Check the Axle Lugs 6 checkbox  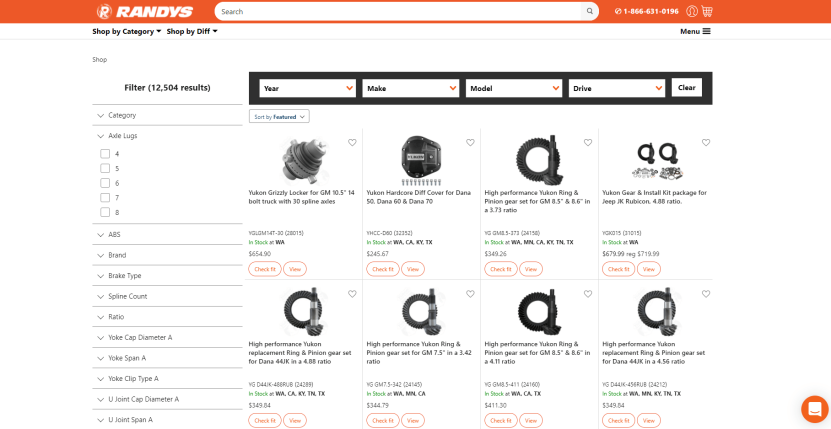(x=105, y=183)
